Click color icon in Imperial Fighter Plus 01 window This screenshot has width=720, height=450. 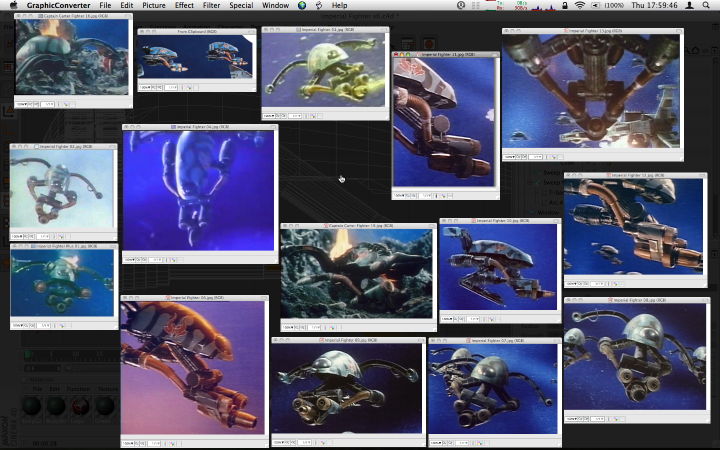point(62,325)
